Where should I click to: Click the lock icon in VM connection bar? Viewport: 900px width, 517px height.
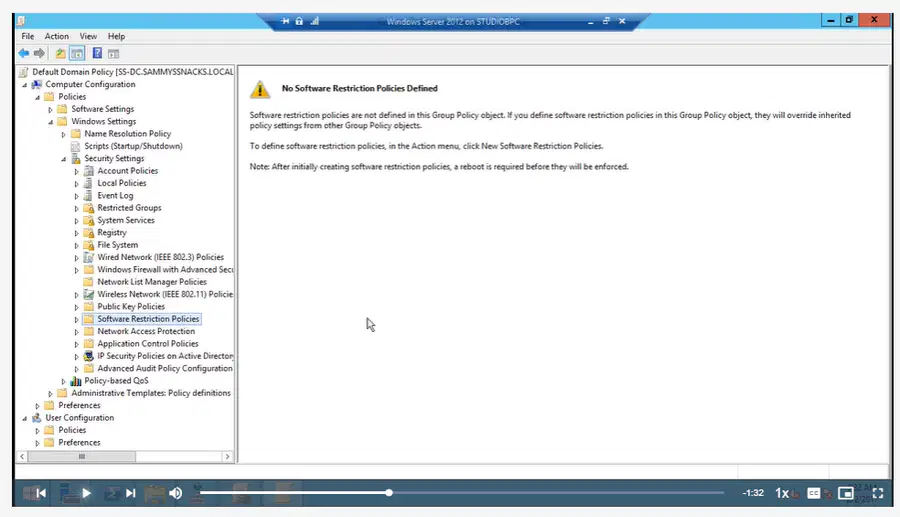click(299, 21)
